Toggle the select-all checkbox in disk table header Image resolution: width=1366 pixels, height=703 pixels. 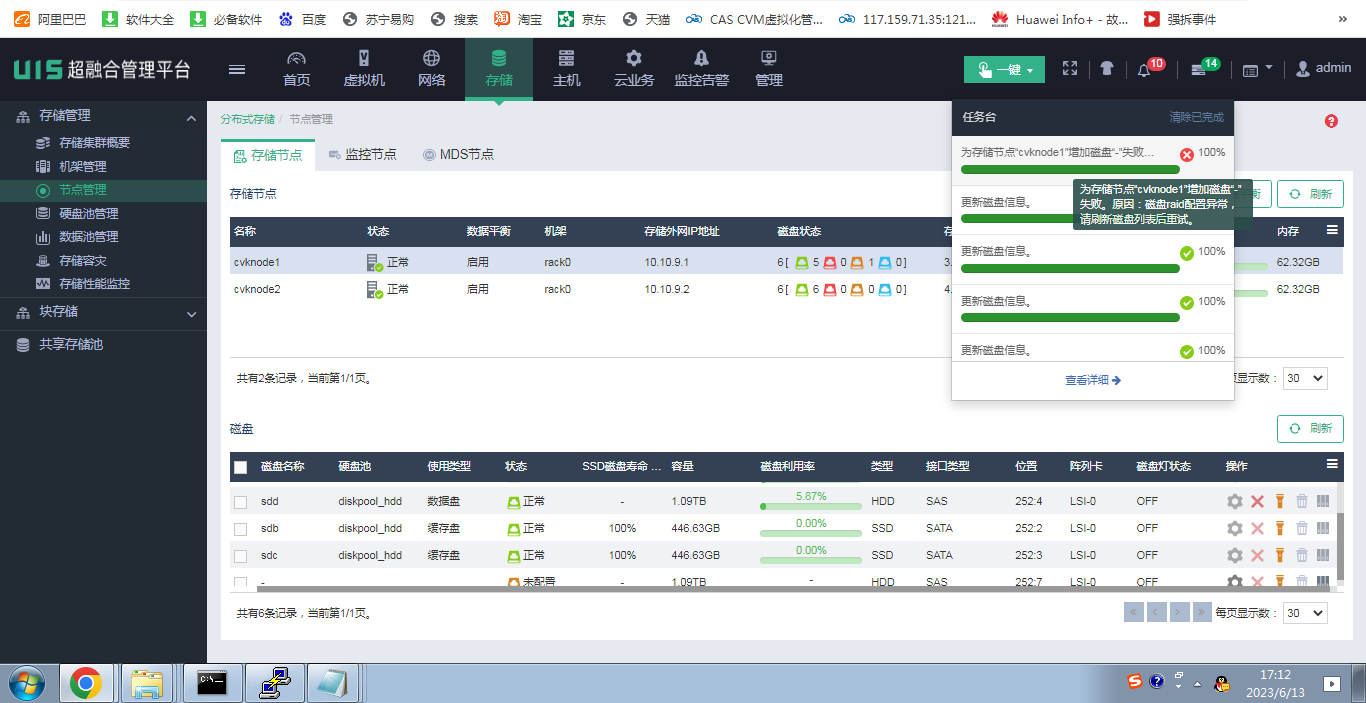[x=241, y=467]
